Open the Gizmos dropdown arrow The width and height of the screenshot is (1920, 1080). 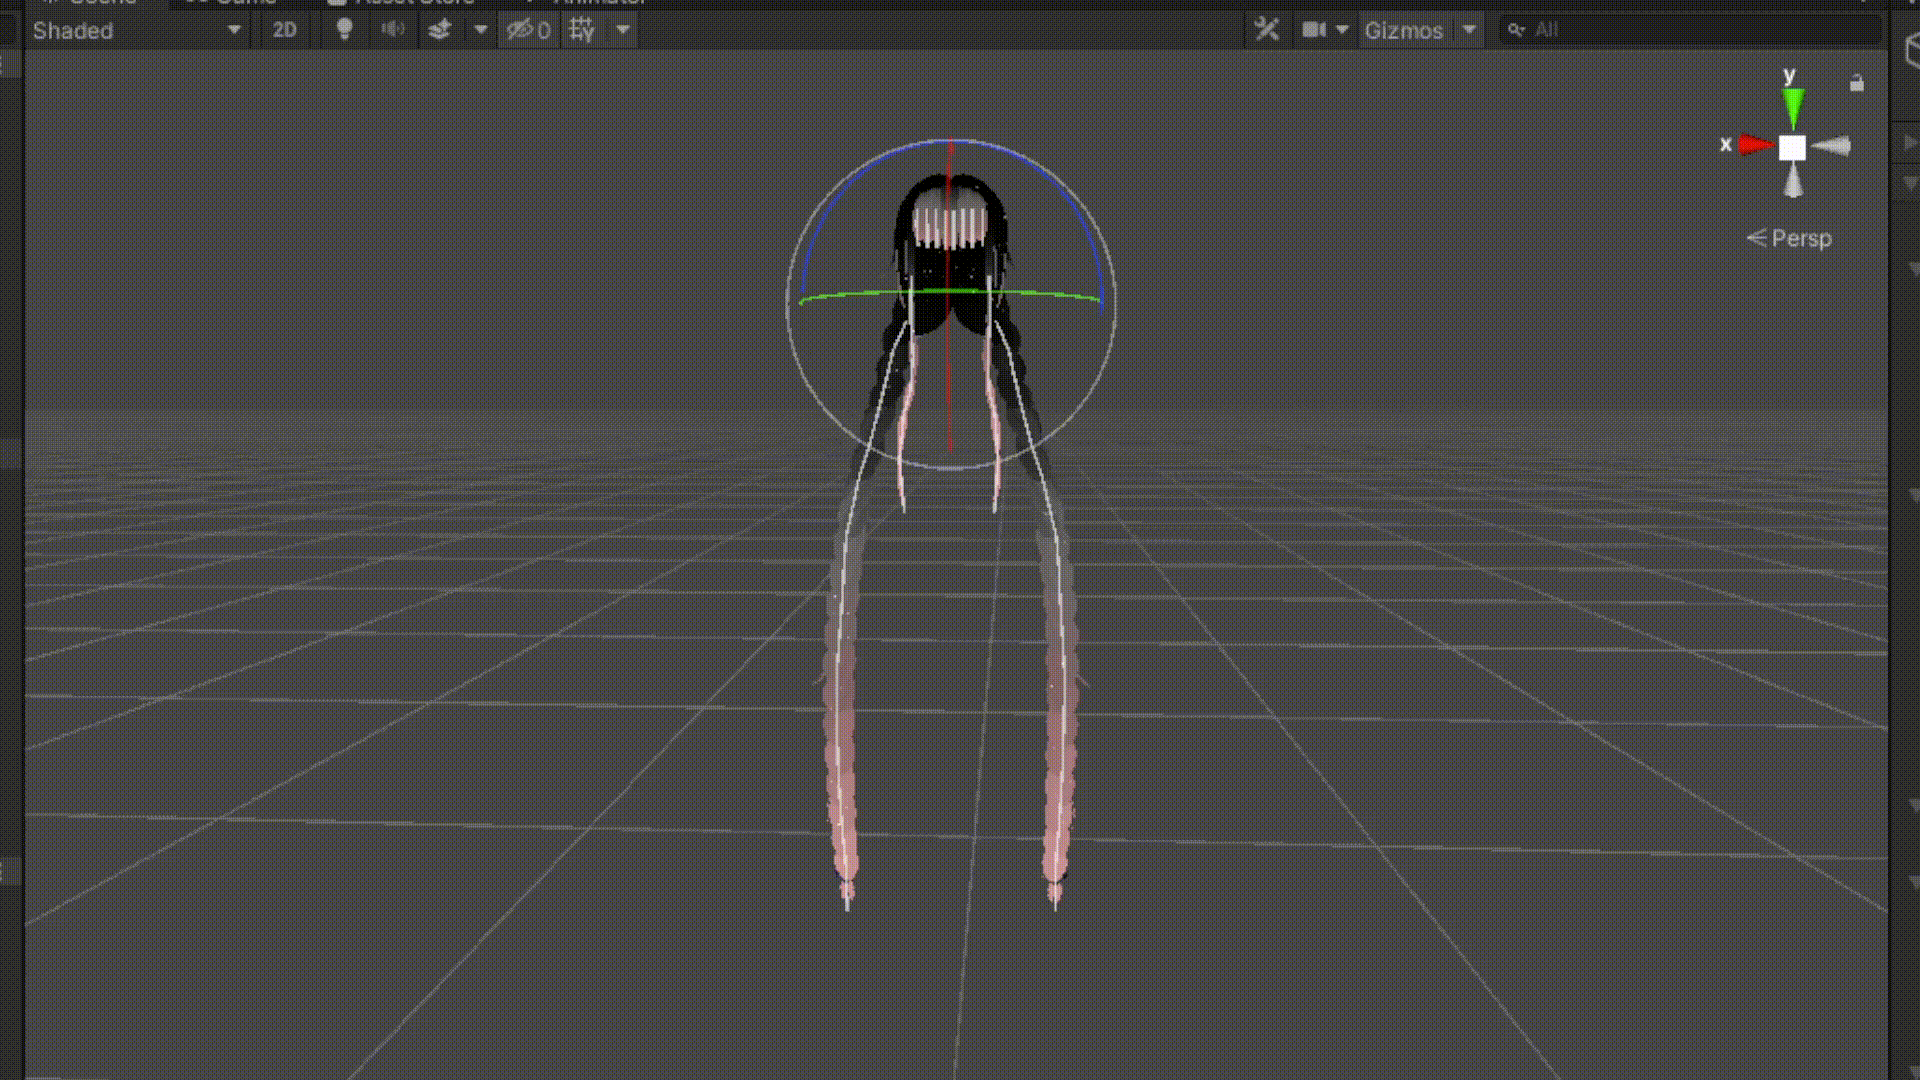click(1469, 30)
